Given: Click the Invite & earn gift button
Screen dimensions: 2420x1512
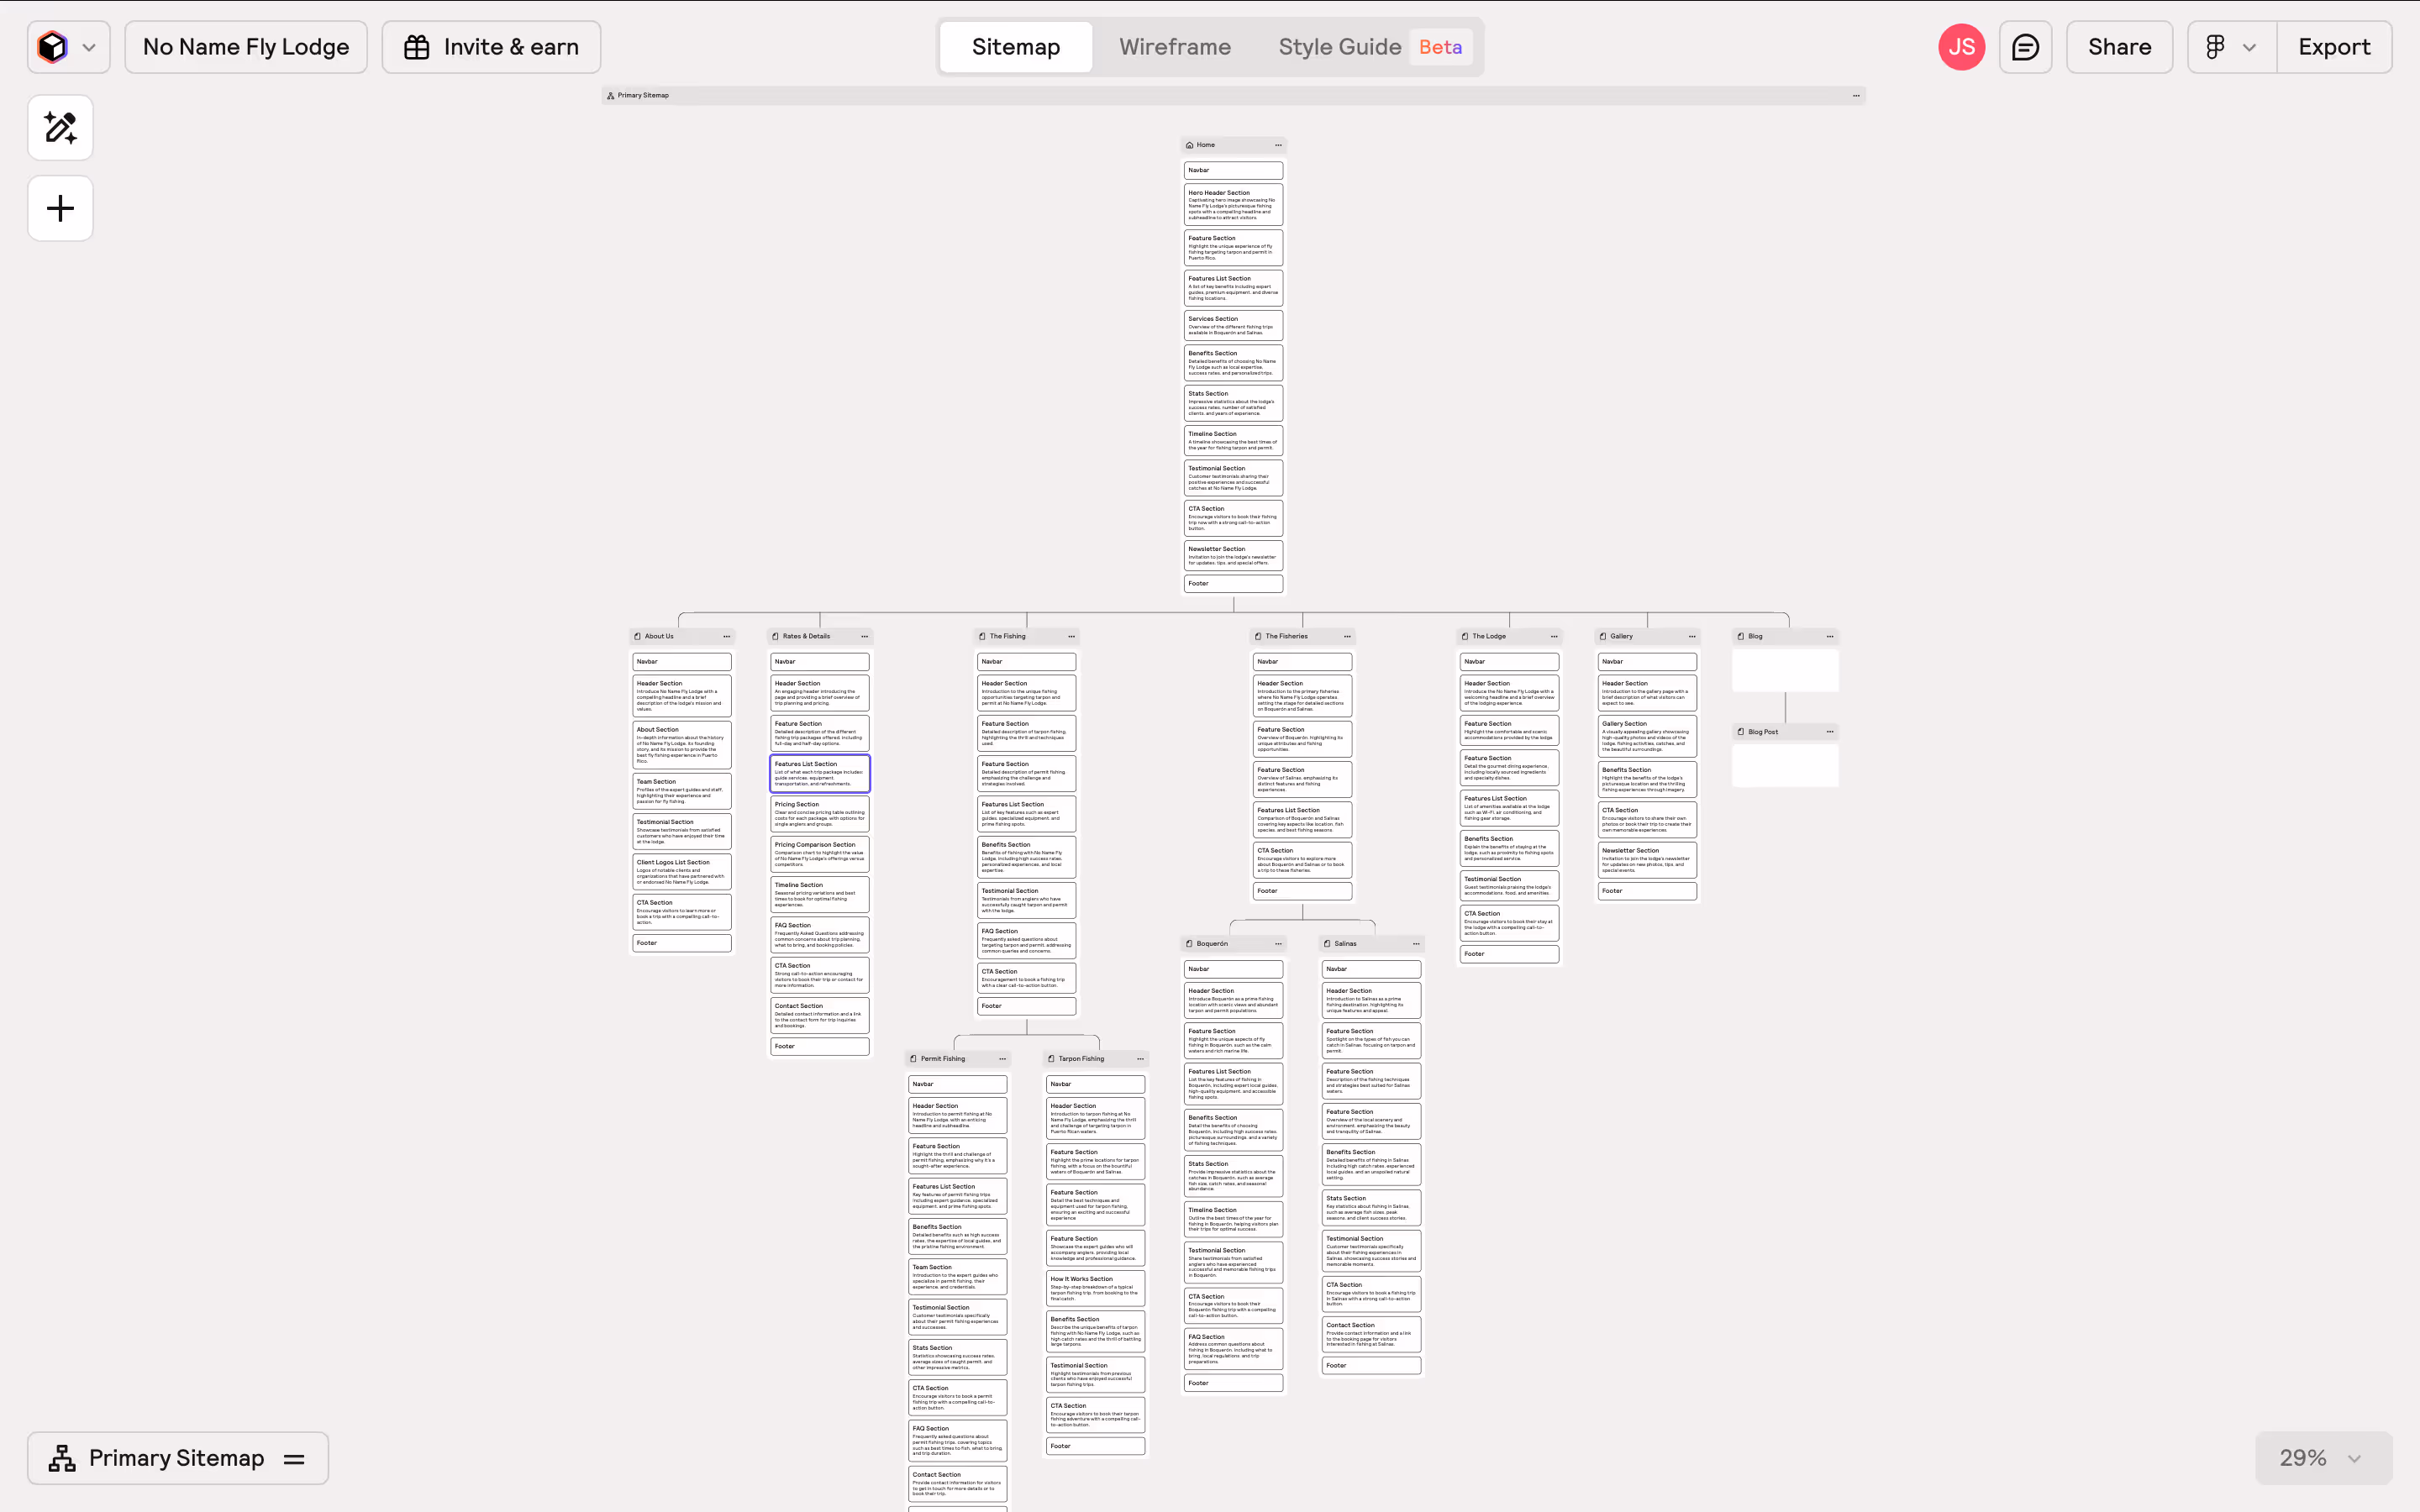Looking at the screenshot, I should pyautogui.click(x=491, y=47).
